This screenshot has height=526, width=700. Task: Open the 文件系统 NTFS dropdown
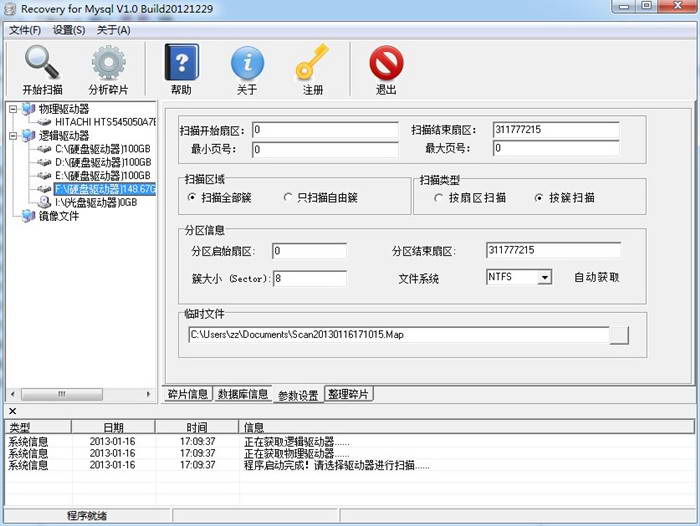(x=544, y=277)
